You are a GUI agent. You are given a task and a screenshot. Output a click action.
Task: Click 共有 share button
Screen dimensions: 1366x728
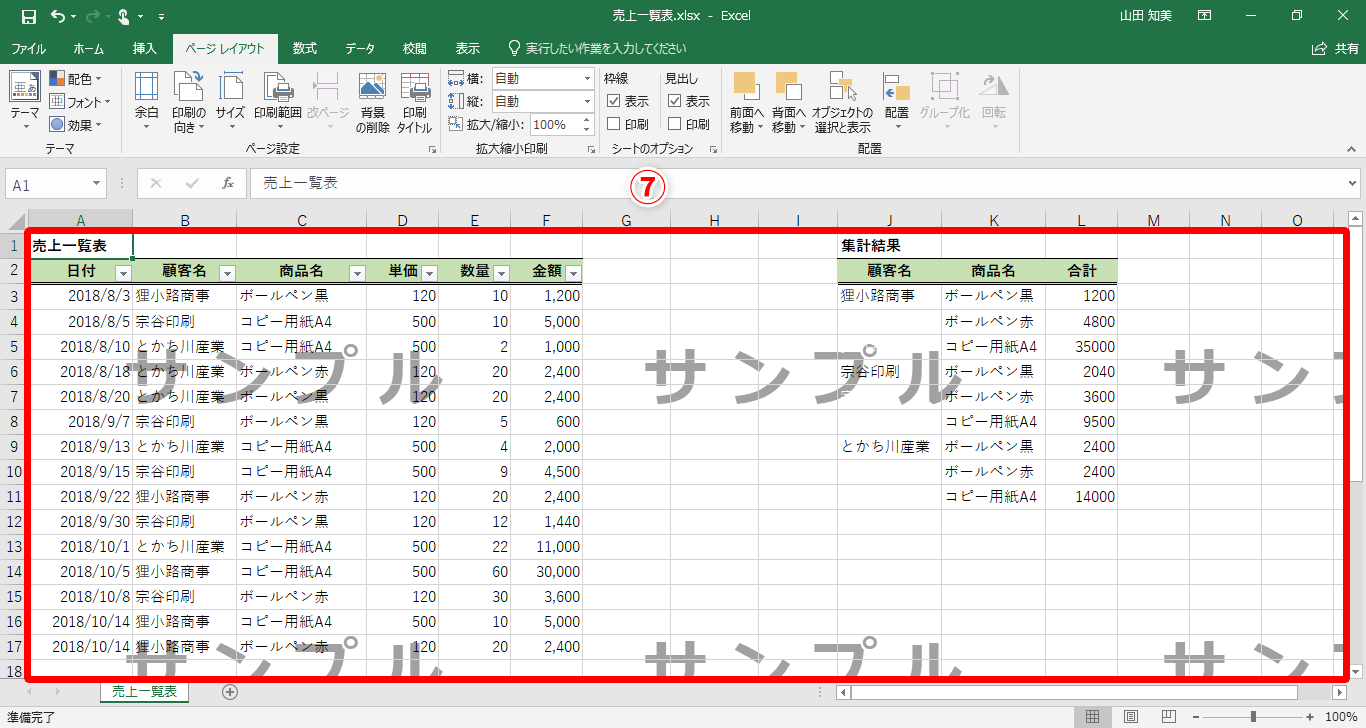coord(1336,48)
